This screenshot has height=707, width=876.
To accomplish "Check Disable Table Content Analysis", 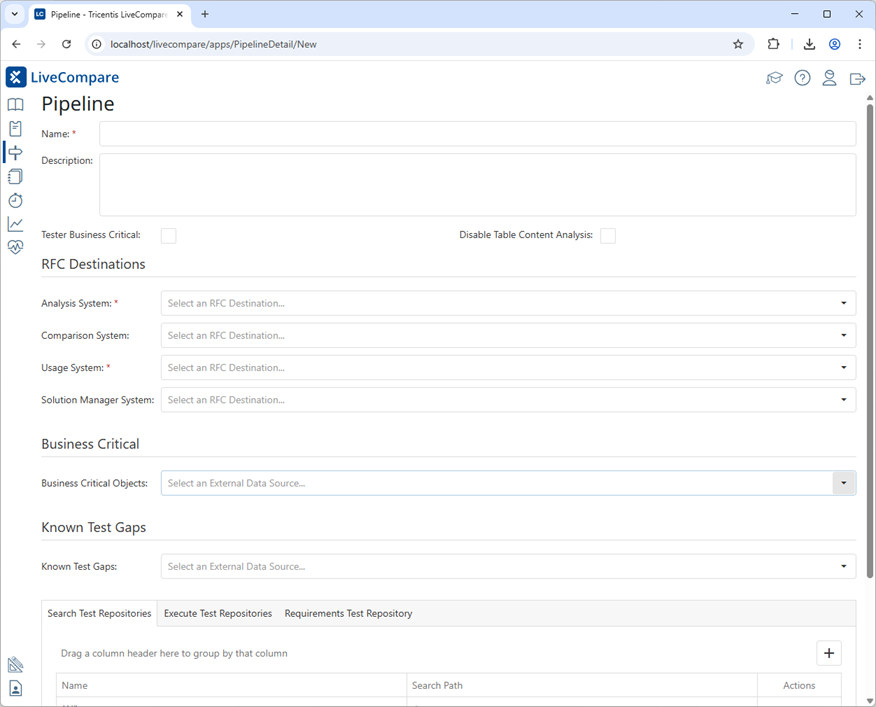I will (x=608, y=235).
